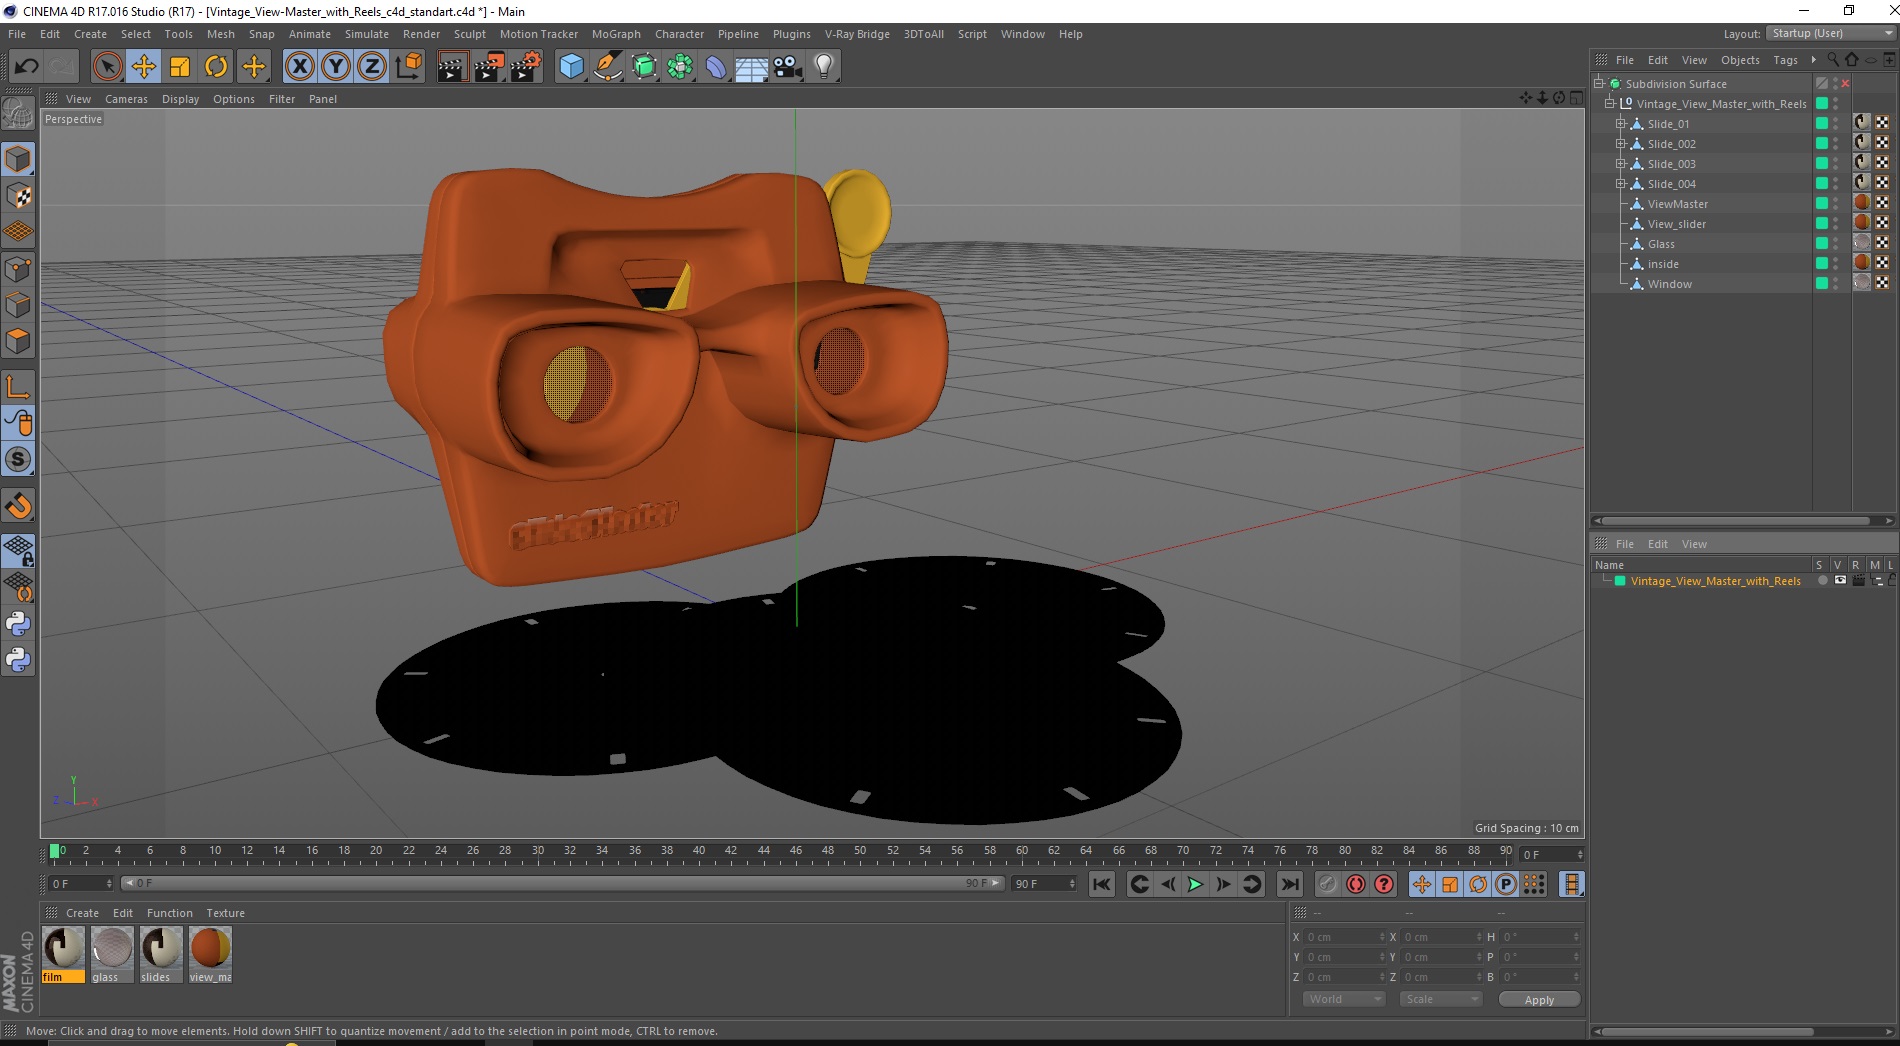This screenshot has height=1046, width=1900.
Task: Toggle X axis lock
Action: 299,67
